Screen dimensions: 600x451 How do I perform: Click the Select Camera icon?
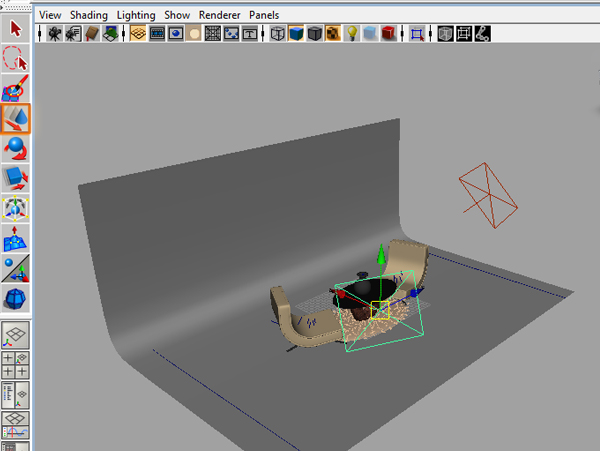point(55,34)
